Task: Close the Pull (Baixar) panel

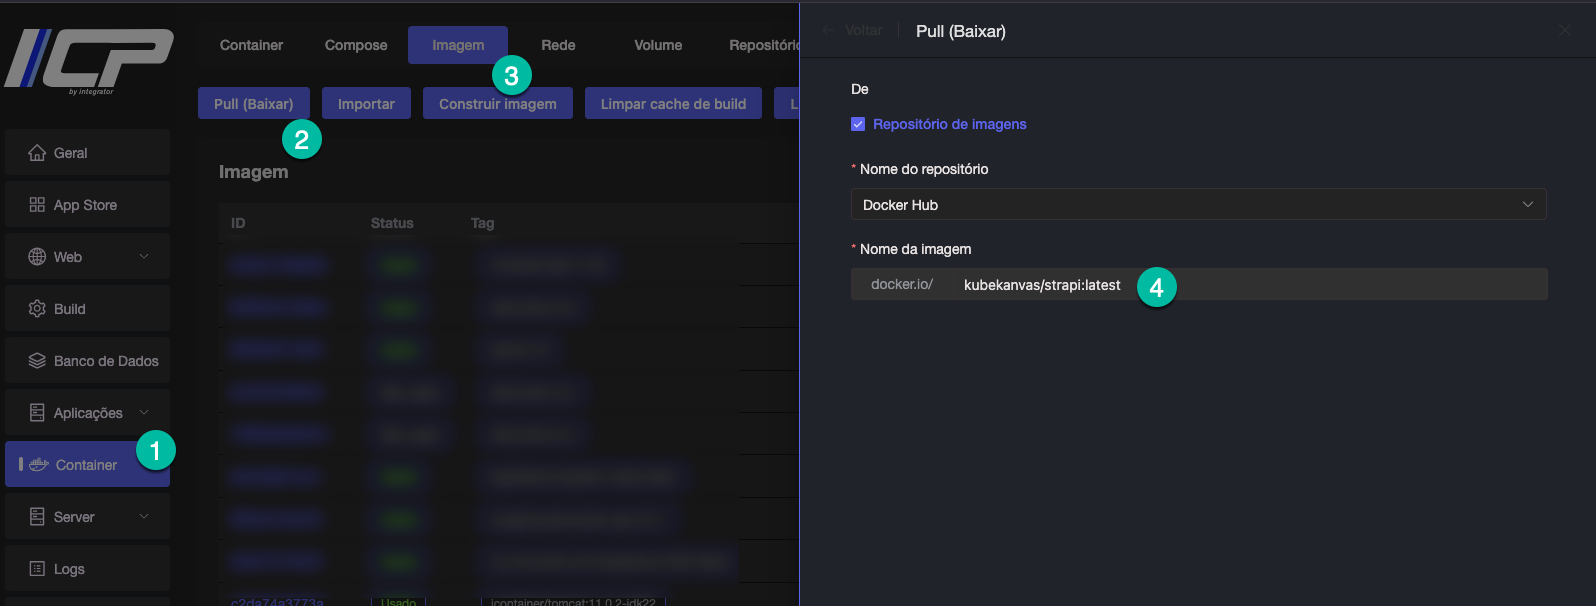Action: tap(1564, 31)
